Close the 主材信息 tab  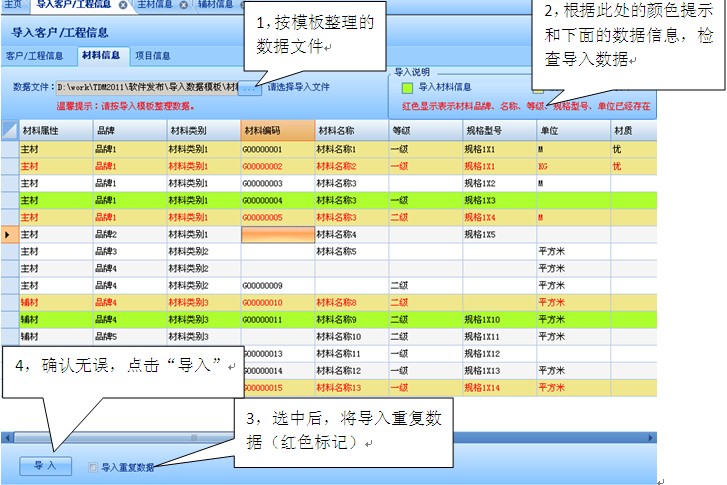pos(183,5)
